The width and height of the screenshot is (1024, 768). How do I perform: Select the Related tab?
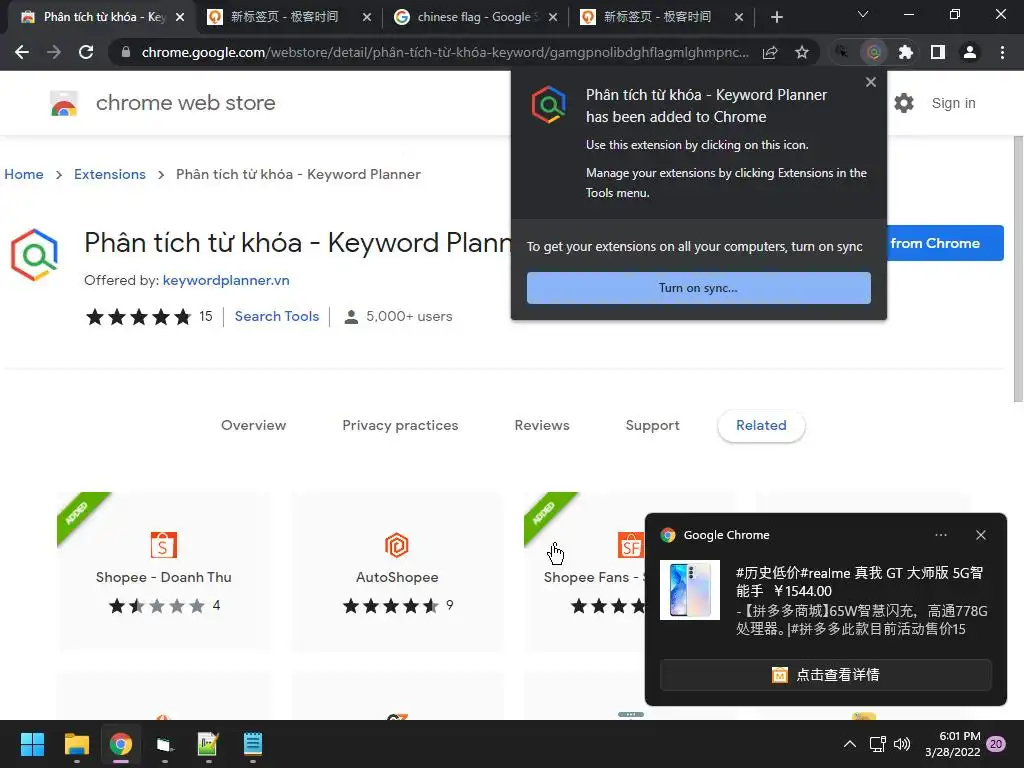[x=761, y=425]
